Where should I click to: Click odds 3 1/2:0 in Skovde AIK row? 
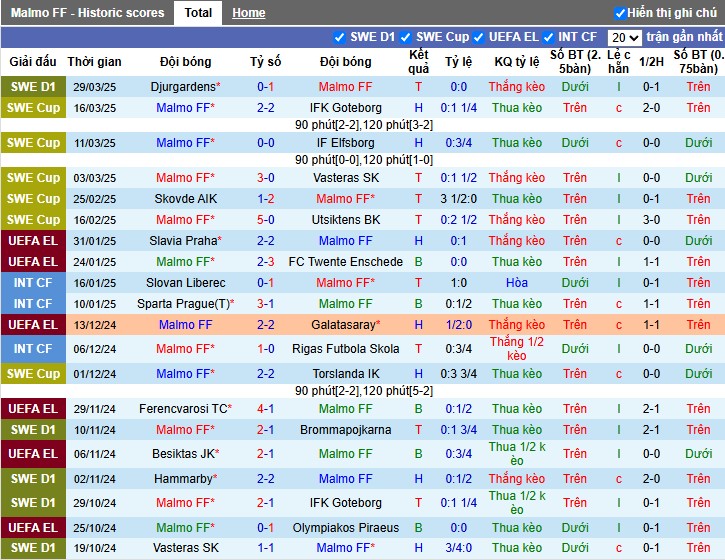pyautogui.click(x=459, y=199)
